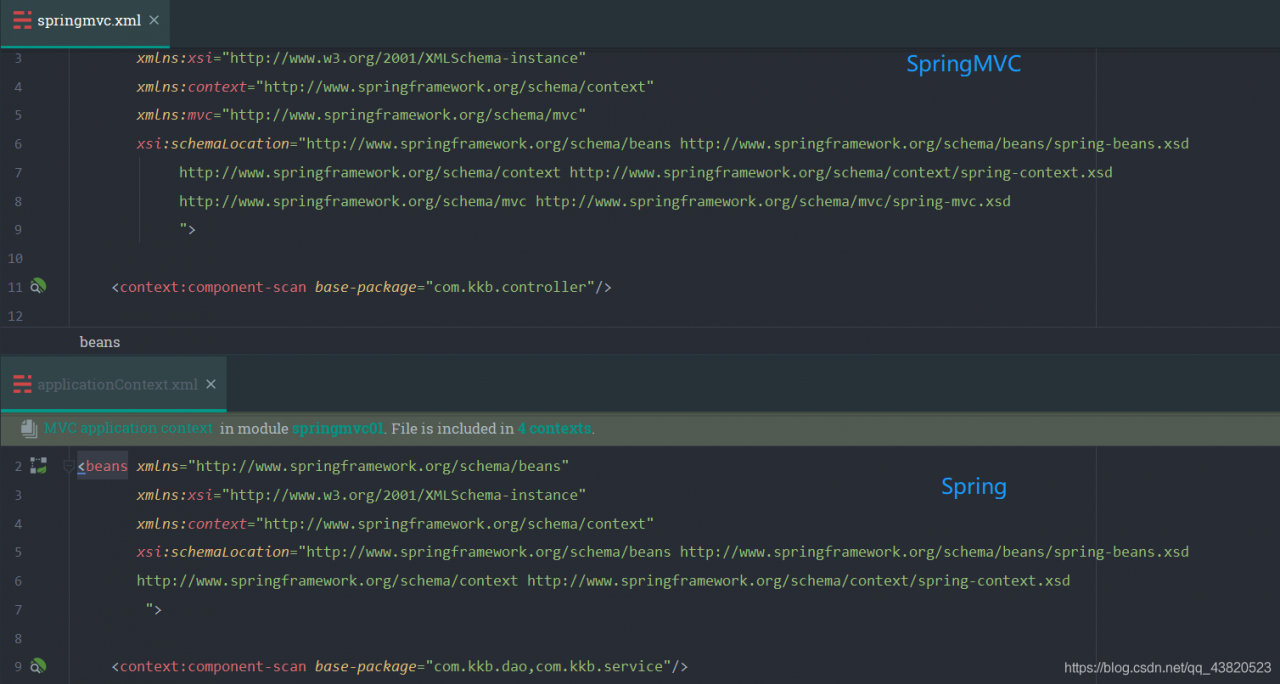
Task: Click the beans breadcrumb in the upper editor
Action: (100, 342)
